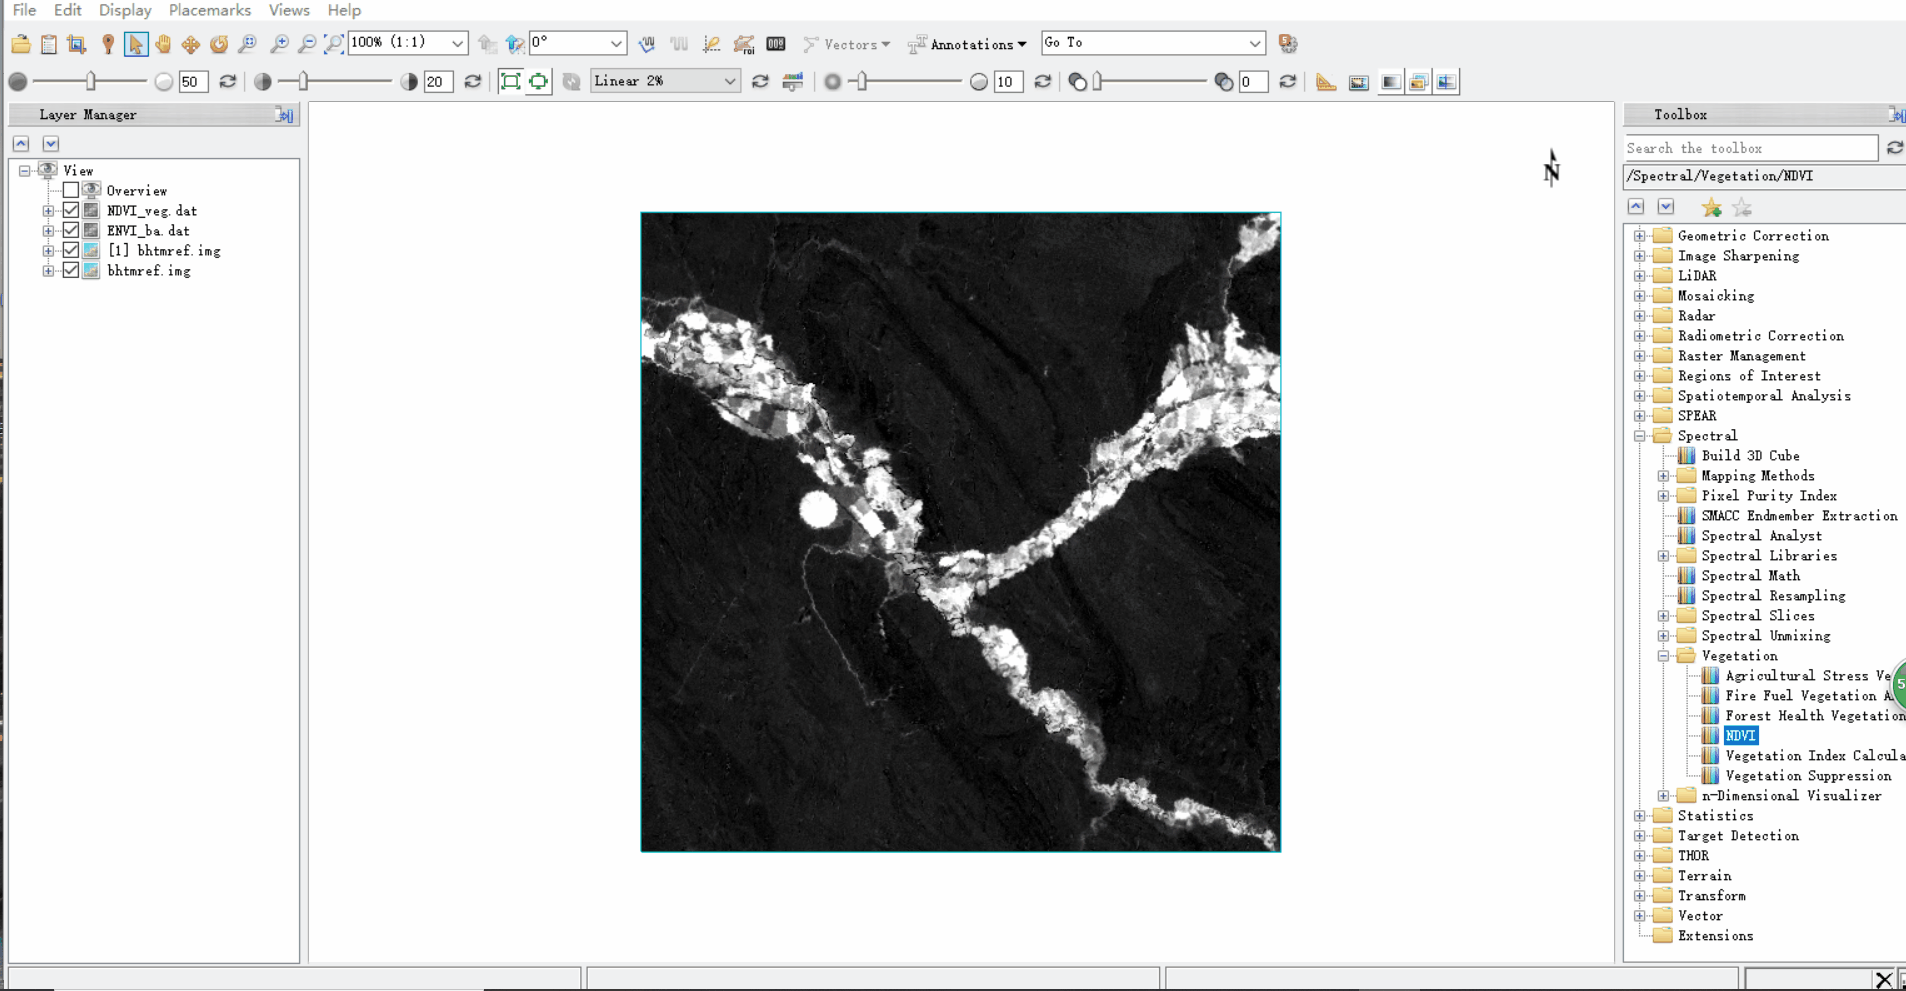Open the histogram stretch editor icon
Viewport: 1906px width, 991px height.
[793, 81]
